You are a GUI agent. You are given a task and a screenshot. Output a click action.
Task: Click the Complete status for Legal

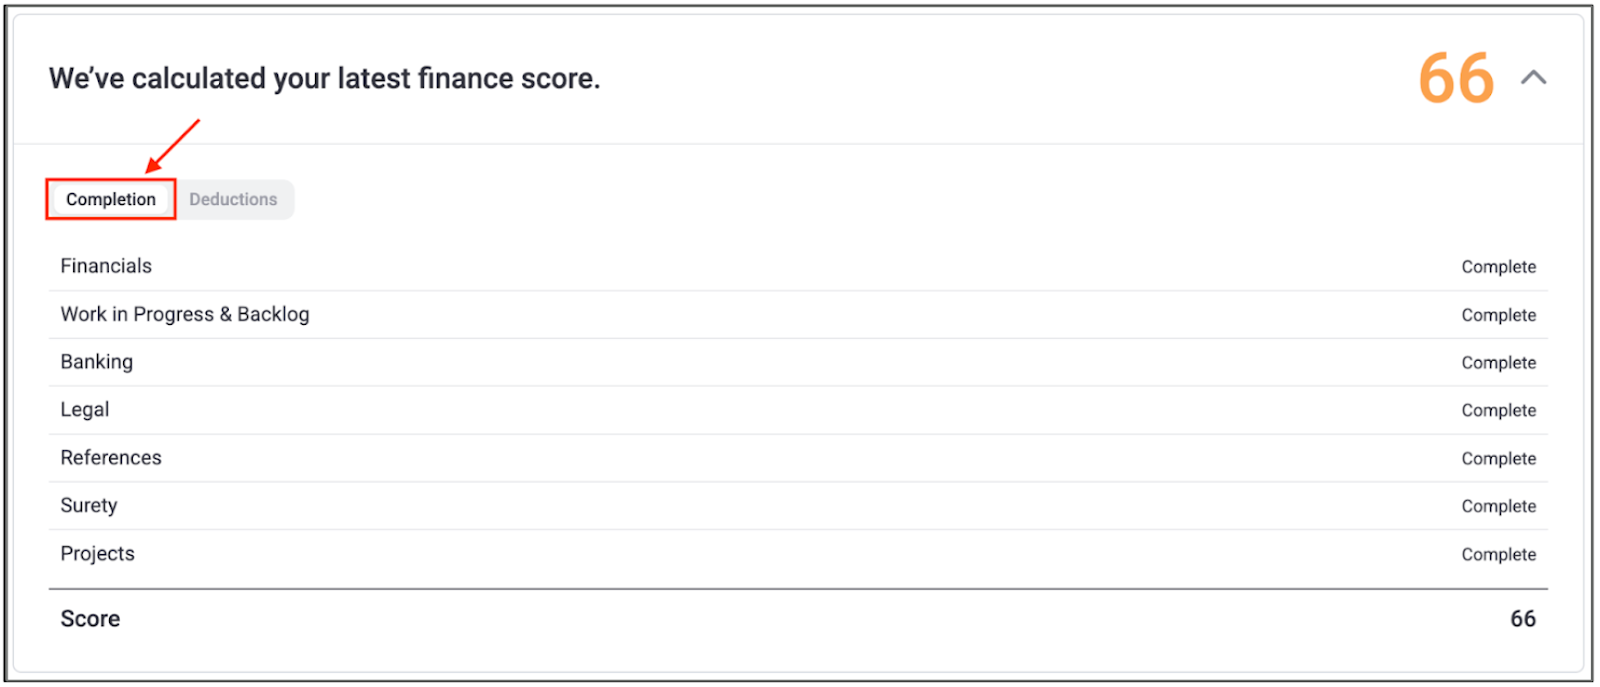tap(1498, 411)
